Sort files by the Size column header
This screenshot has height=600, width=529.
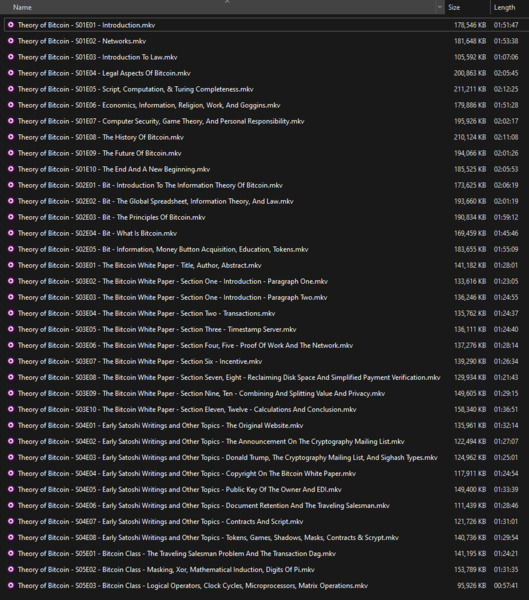click(454, 7)
